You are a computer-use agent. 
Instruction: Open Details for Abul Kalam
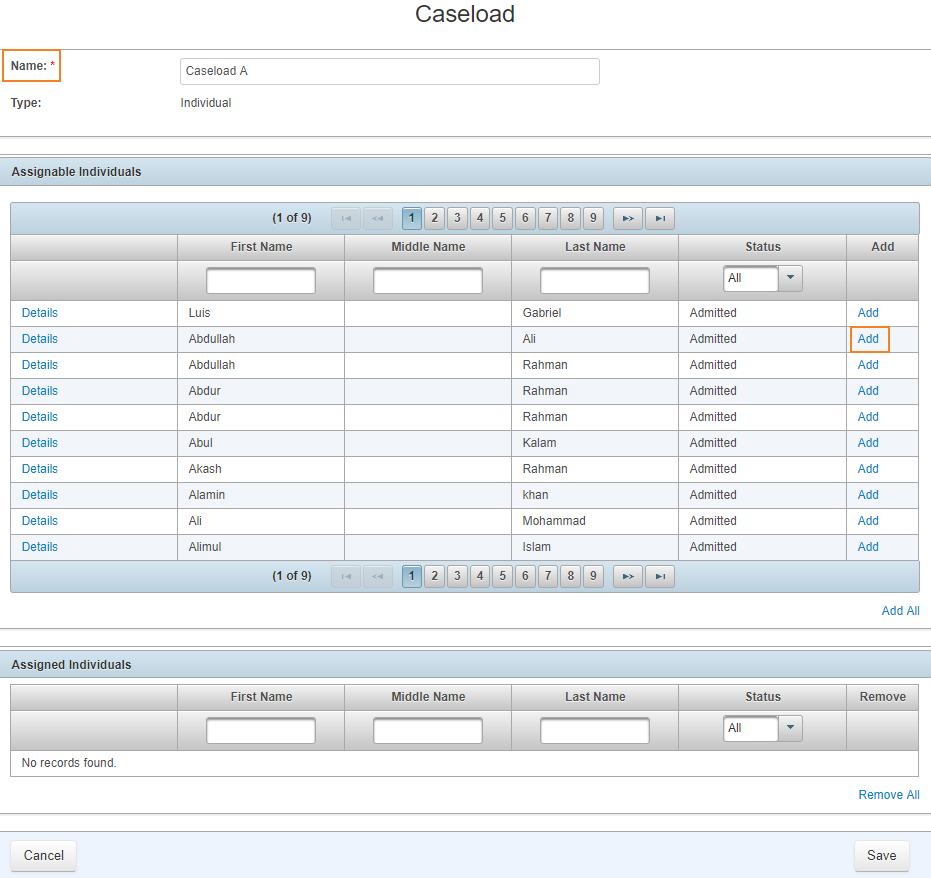click(x=40, y=443)
